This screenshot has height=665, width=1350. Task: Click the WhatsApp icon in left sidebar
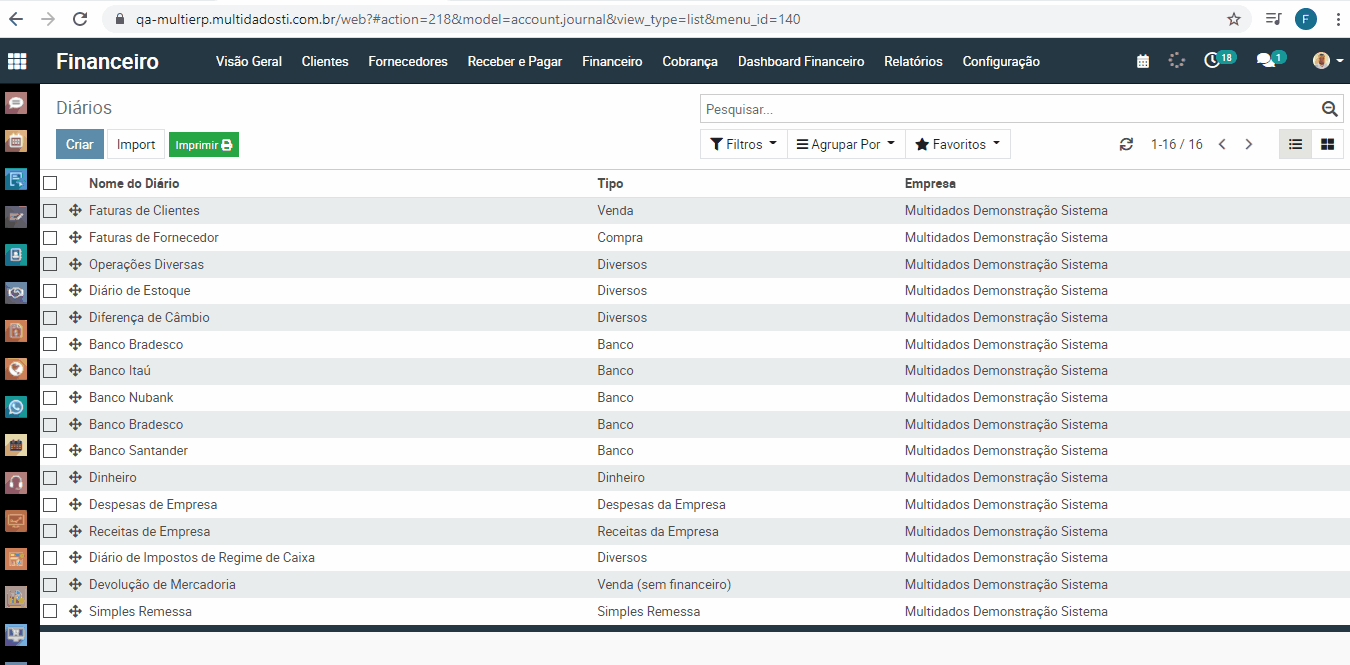[16, 407]
